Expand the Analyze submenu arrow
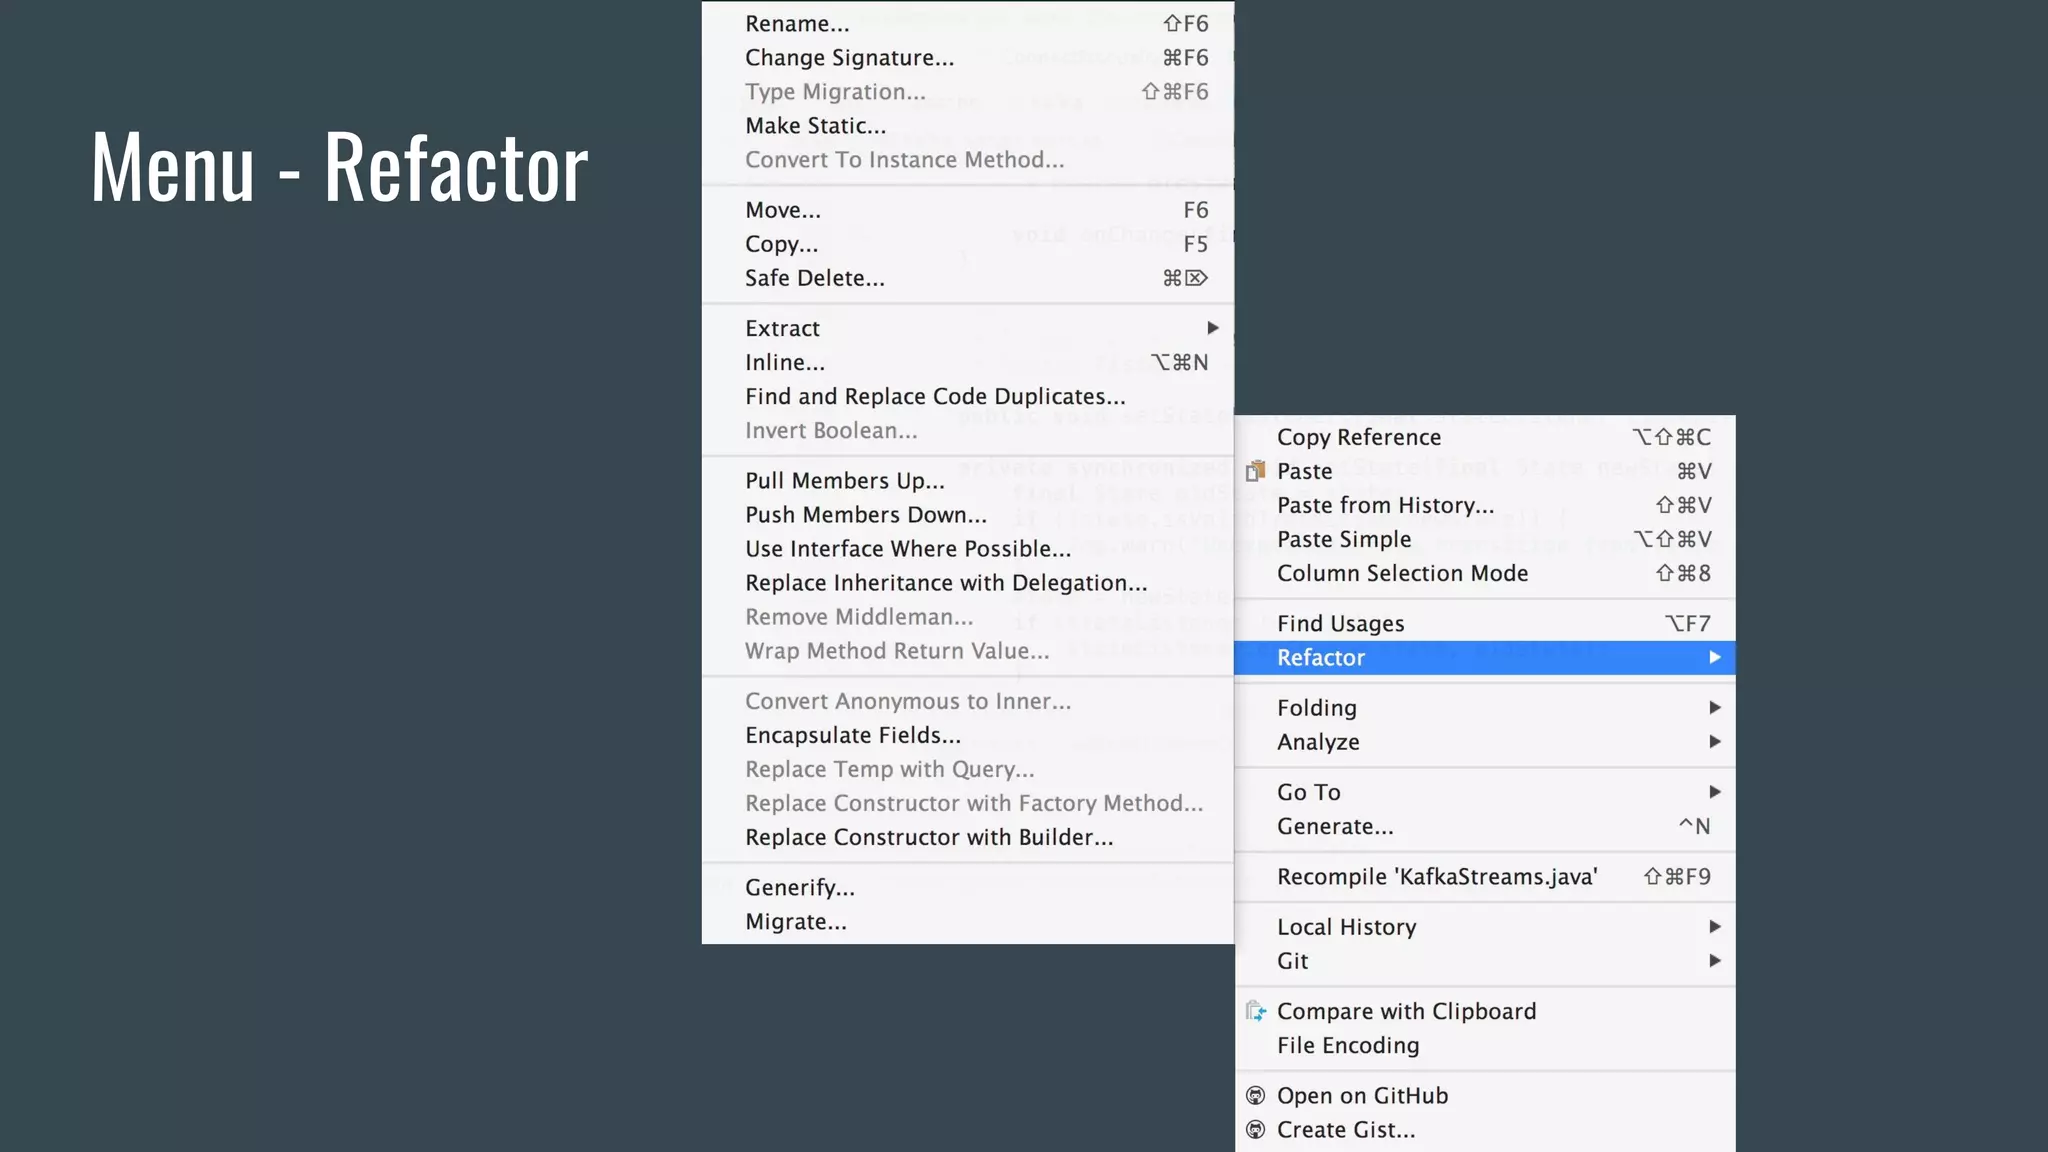This screenshot has width=2048, height=1152. point(1715,742)
